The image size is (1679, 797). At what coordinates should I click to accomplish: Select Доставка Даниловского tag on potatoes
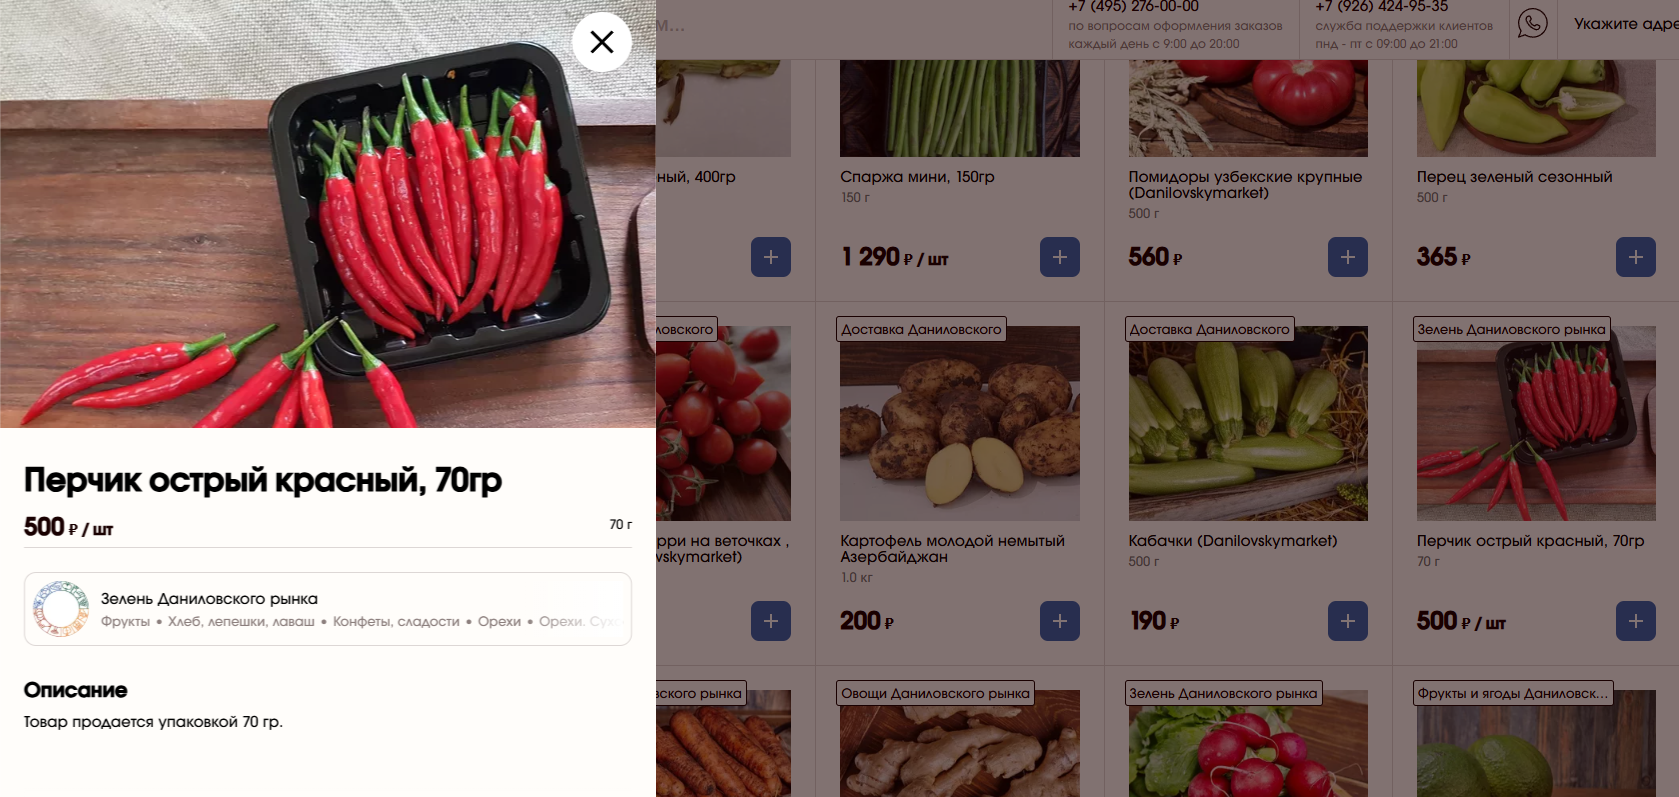(921, 329)
